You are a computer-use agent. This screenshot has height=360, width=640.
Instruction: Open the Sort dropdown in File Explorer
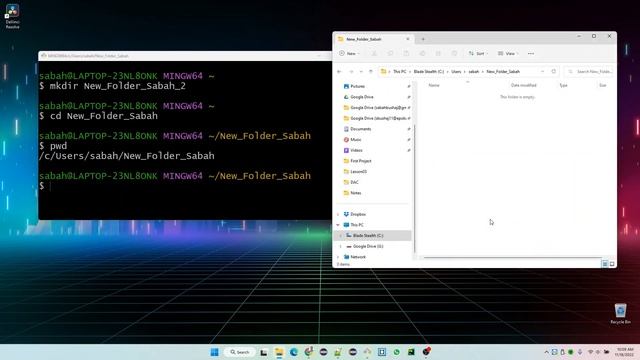click(478, 53)
